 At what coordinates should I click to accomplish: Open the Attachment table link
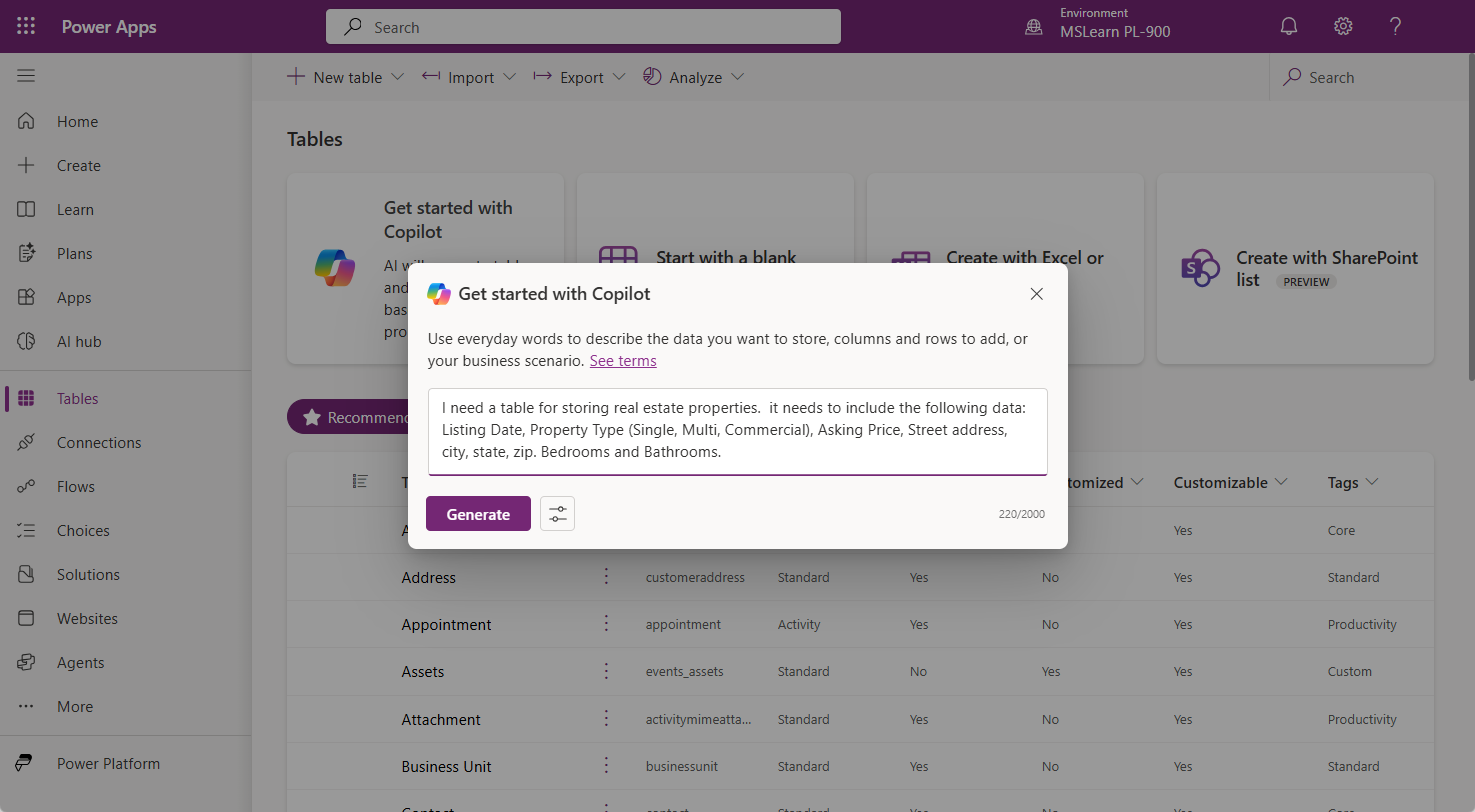441,719
